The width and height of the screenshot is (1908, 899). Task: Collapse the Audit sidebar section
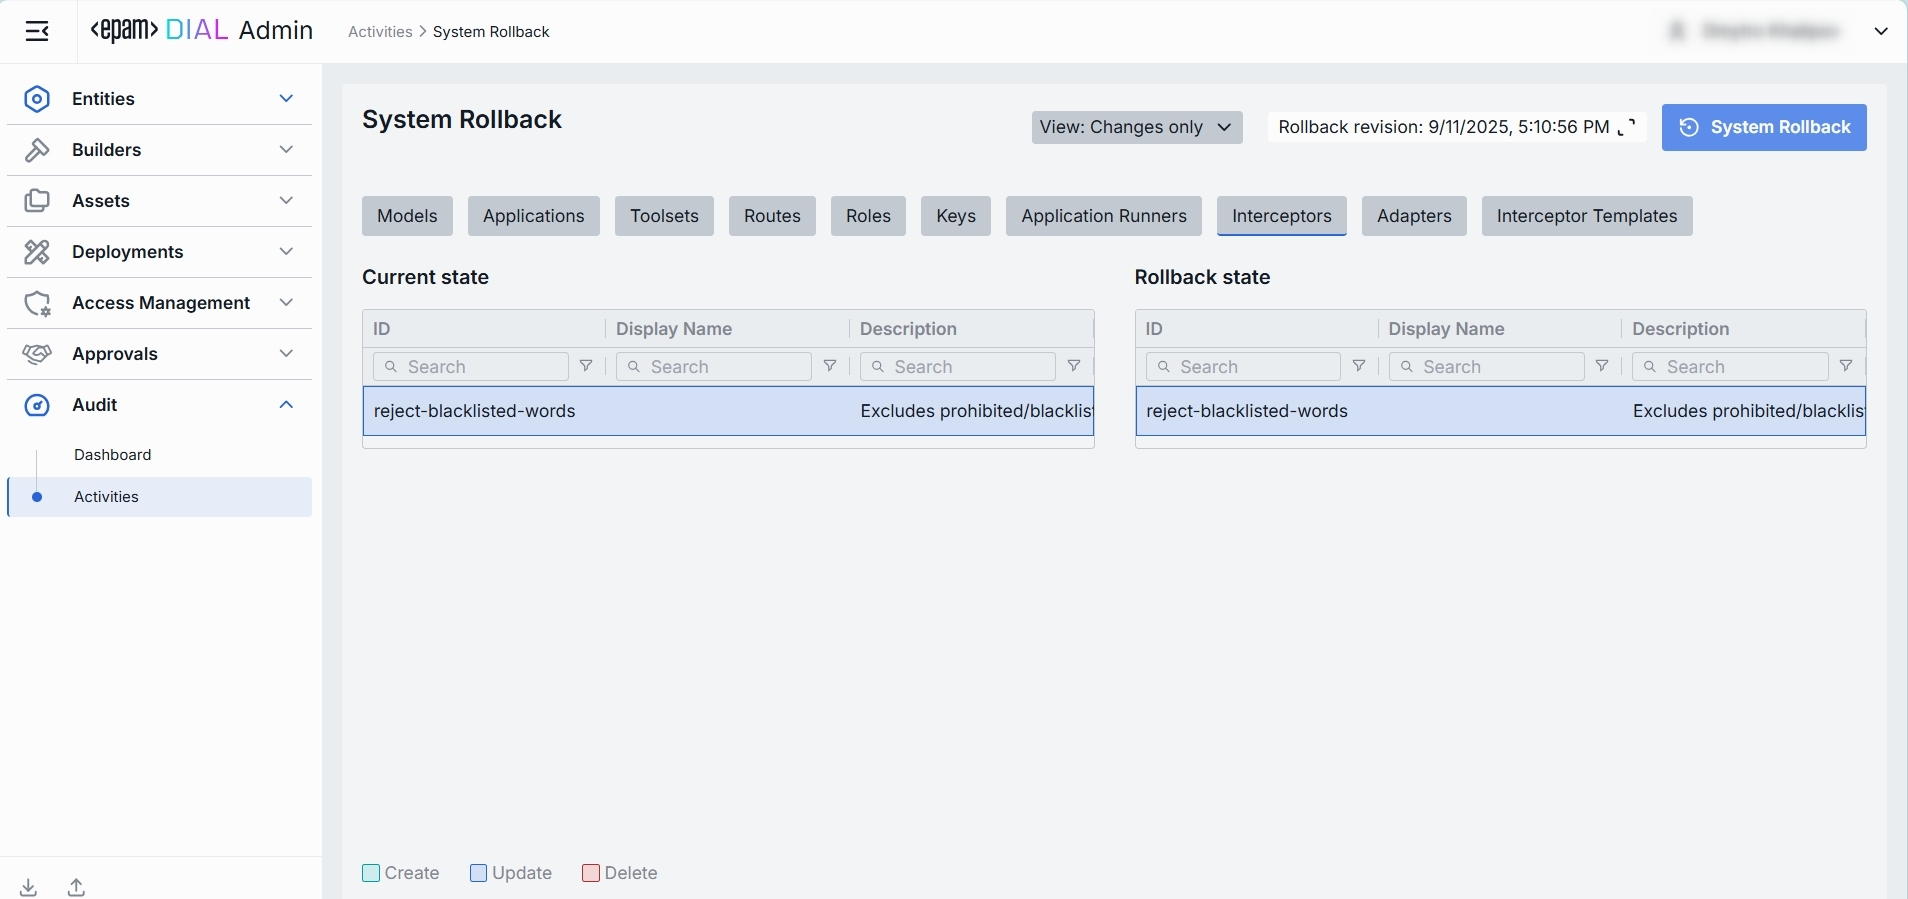pos(286,404)
